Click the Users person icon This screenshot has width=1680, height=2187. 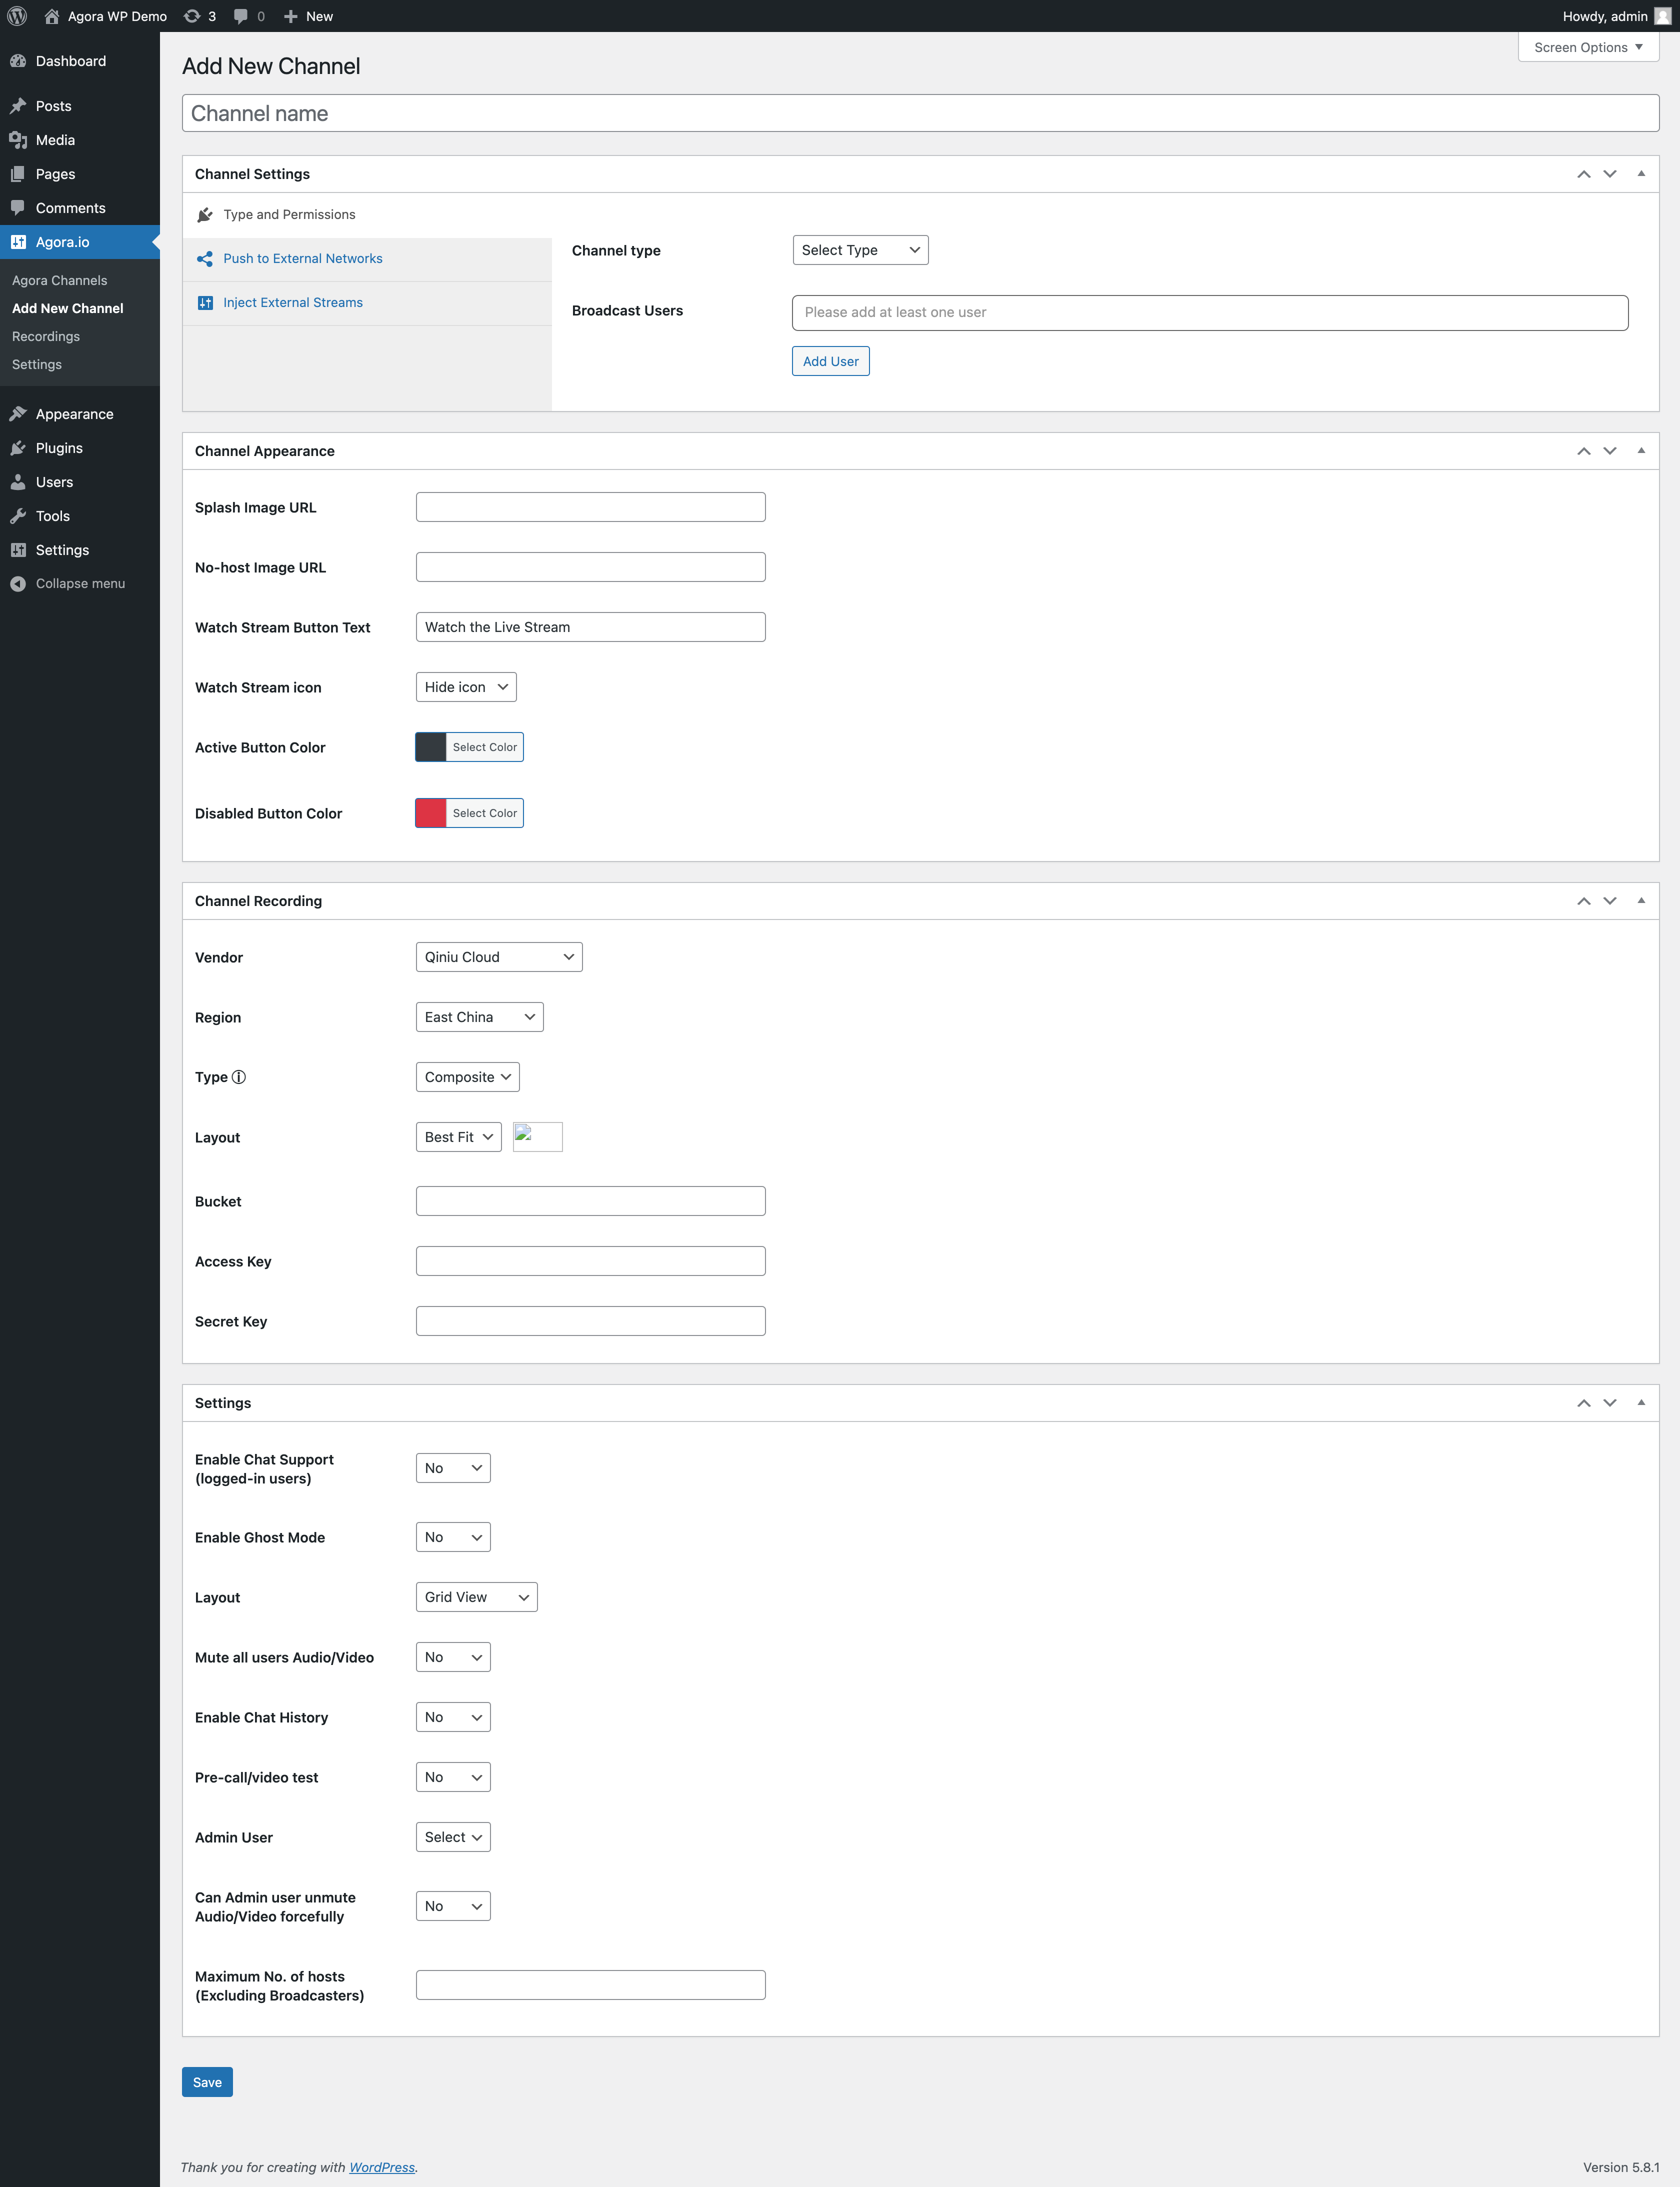(18, 482)
